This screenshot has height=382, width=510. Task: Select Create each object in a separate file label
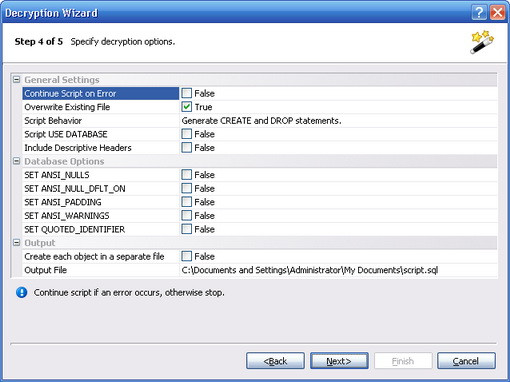click(94, 256)
